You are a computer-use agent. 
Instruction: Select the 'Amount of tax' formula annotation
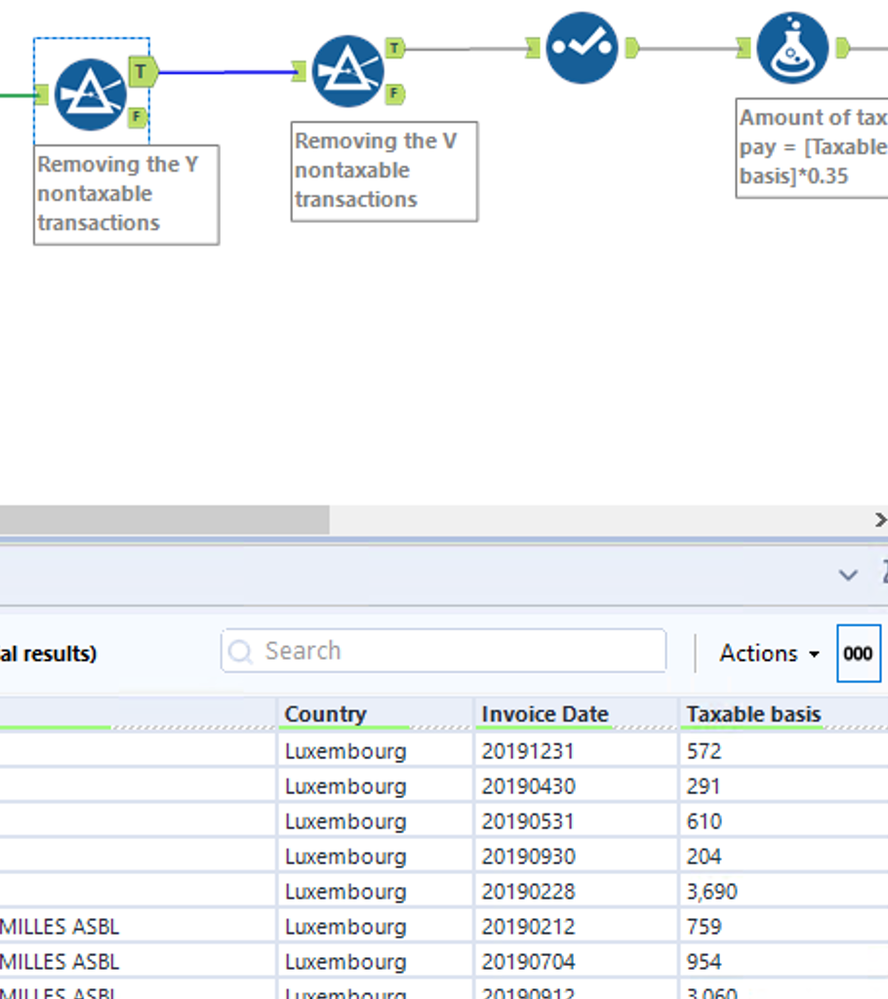[x=812, y=147]
